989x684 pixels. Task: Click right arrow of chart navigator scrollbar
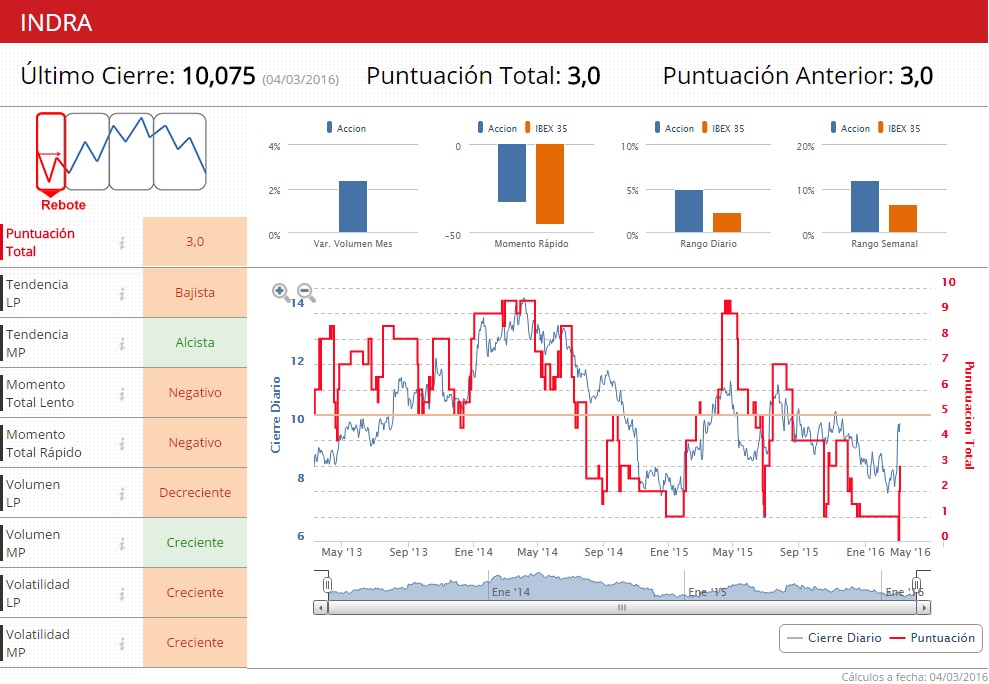click(924, 608)
